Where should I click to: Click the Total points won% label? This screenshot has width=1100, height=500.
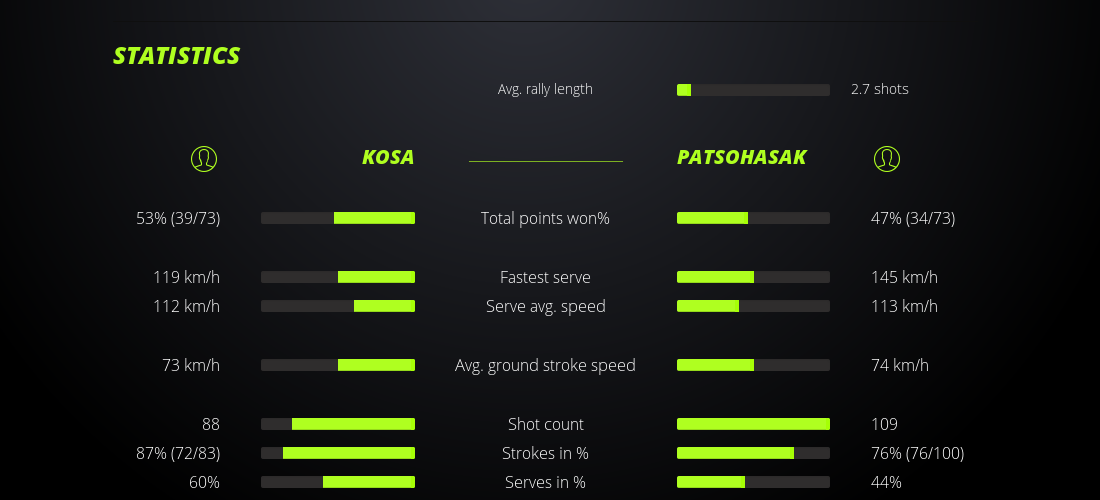tap(545, 218)
